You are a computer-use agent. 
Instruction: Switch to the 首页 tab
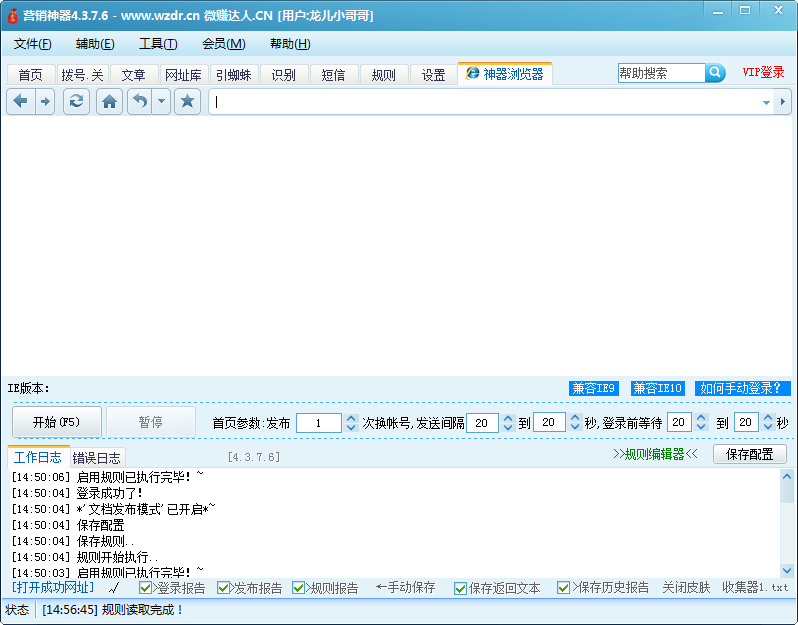[31, 75]
